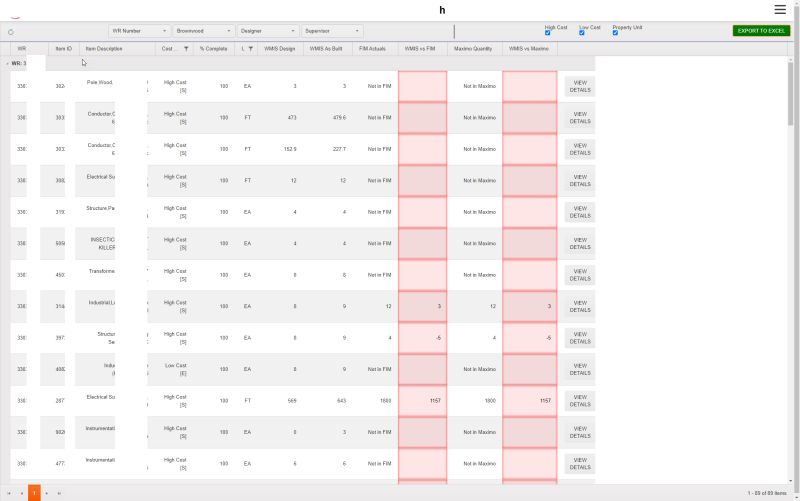Go to the last page of results
The height and width of the screenshot is (501, 800).
[59, 493]
